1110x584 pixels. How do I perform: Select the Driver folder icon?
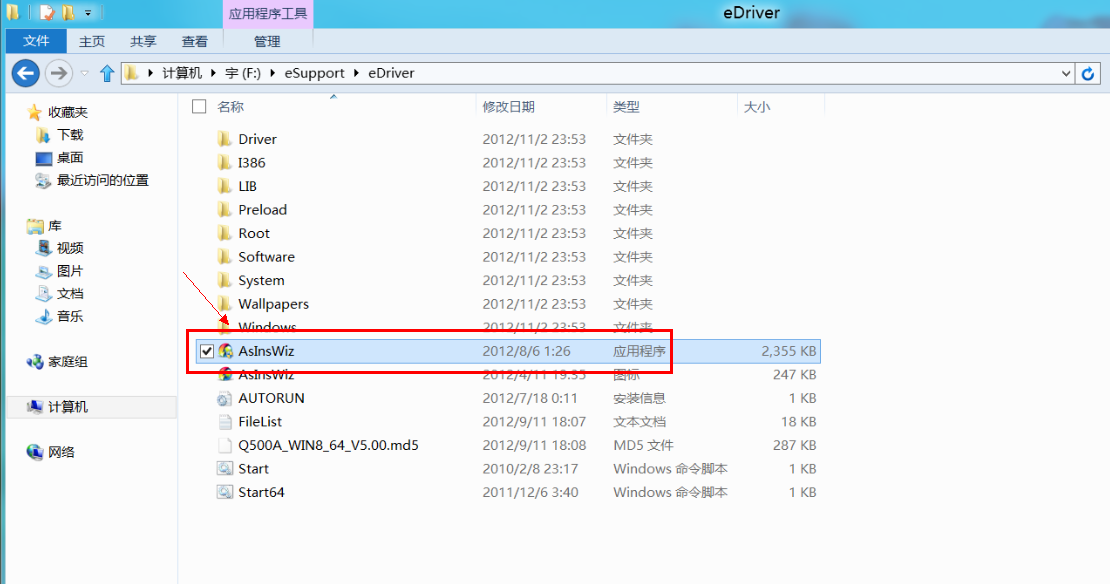pyautogui.click(x=224, y=139)
